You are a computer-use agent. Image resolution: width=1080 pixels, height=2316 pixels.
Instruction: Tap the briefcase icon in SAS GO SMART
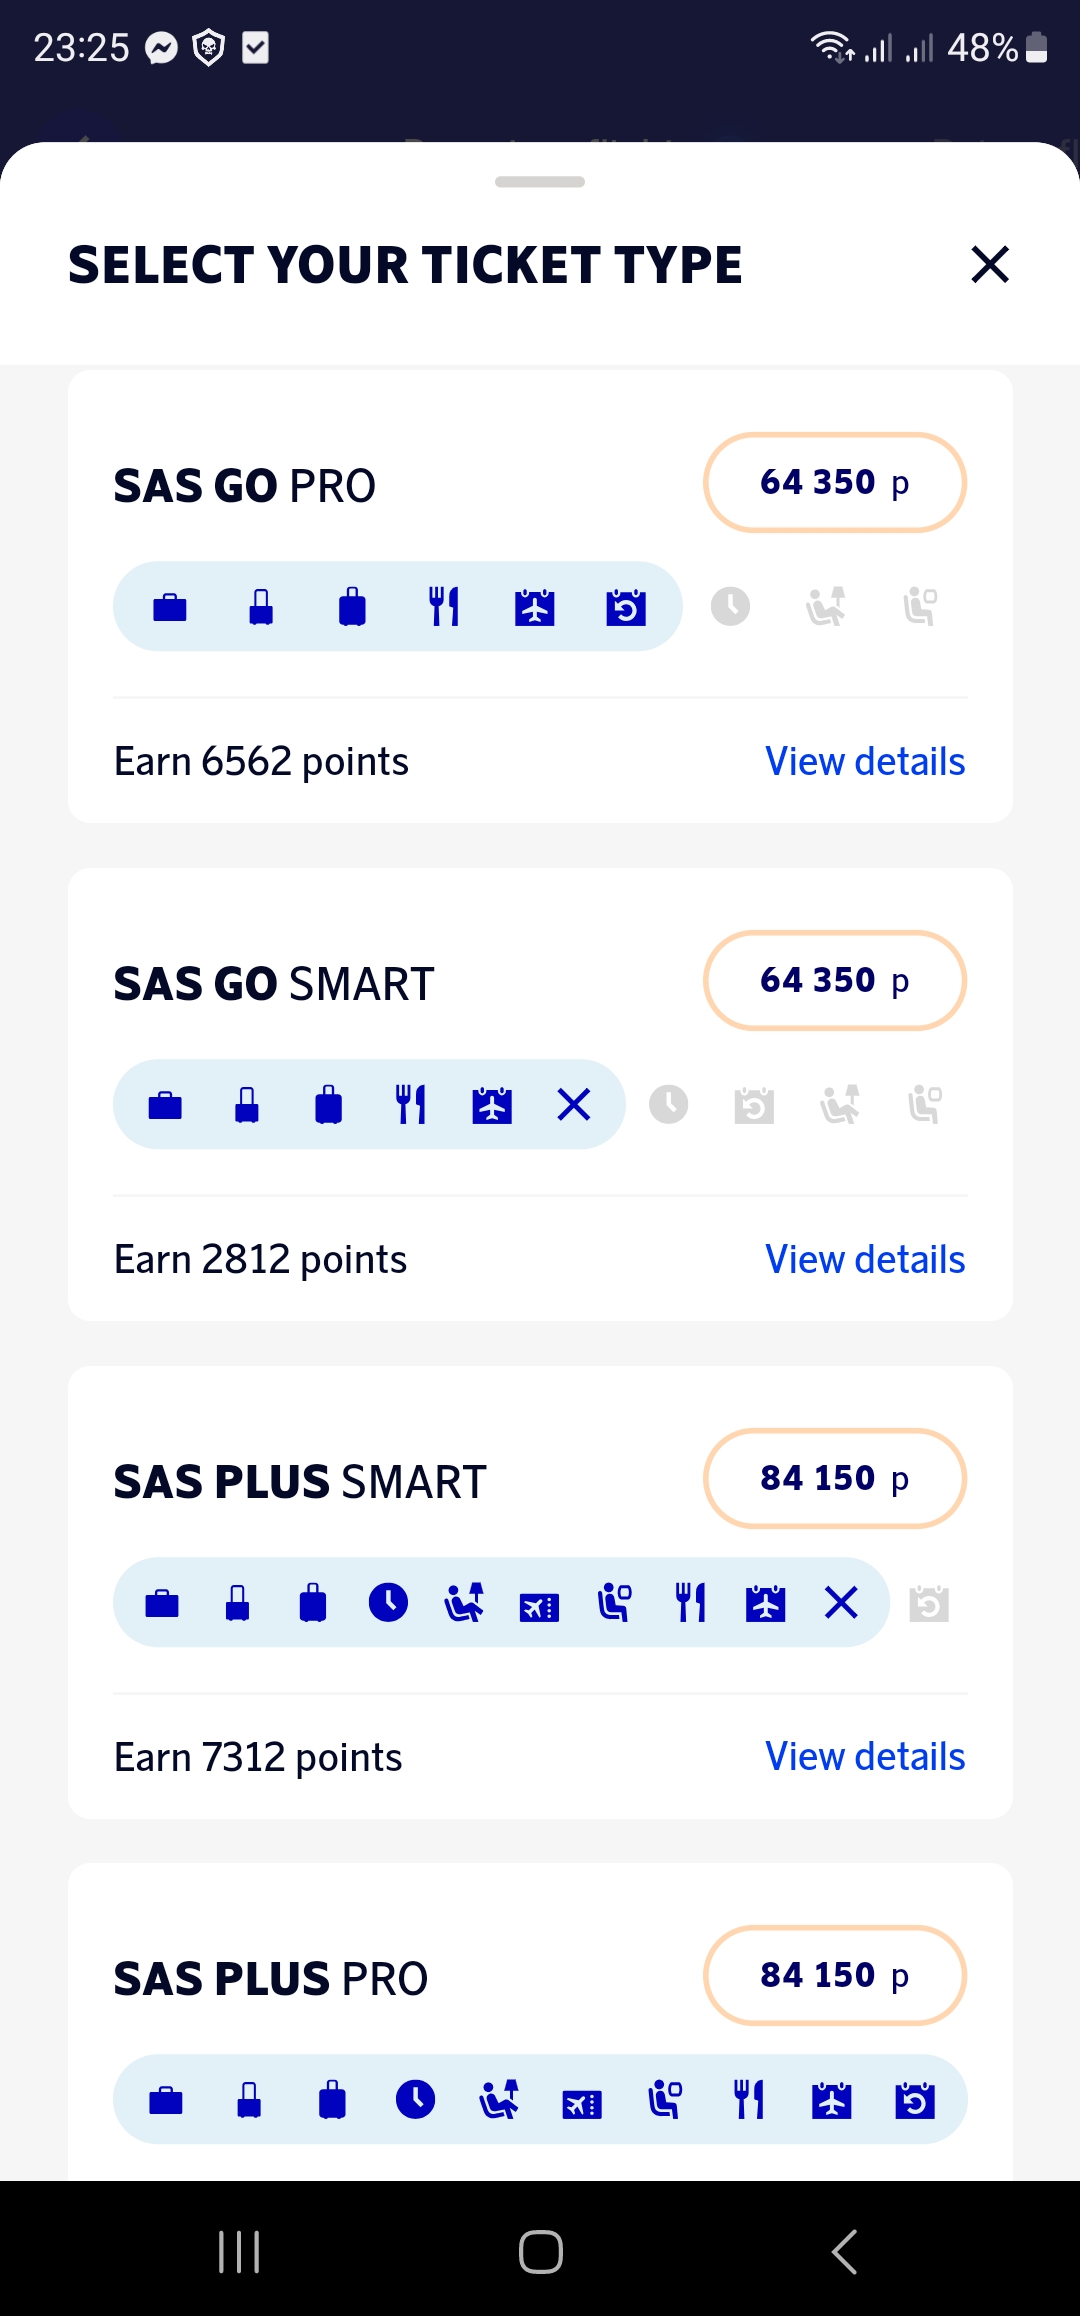click(165, 1105)
